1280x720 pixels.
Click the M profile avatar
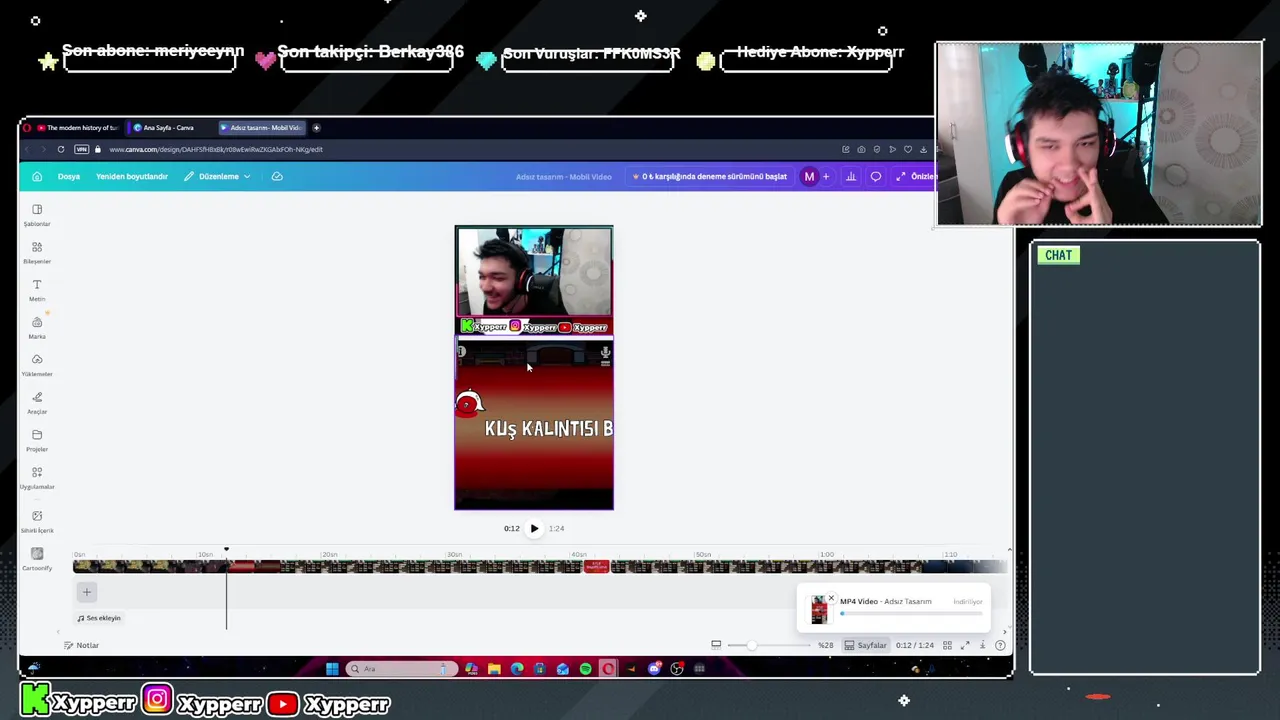809,176
